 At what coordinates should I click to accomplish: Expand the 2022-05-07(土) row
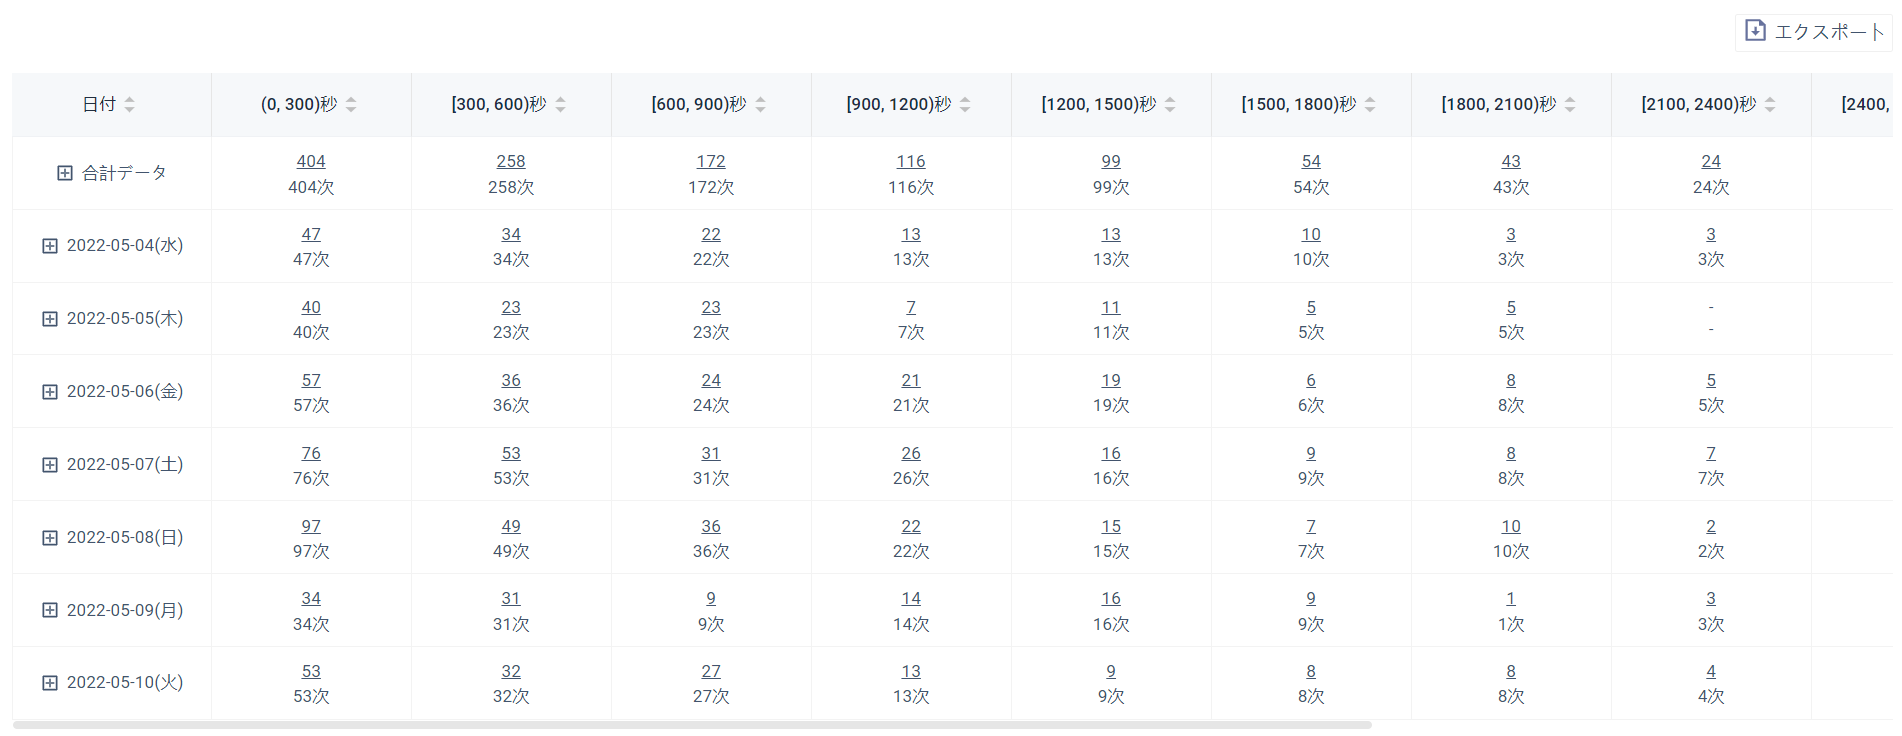click(50, 465)
